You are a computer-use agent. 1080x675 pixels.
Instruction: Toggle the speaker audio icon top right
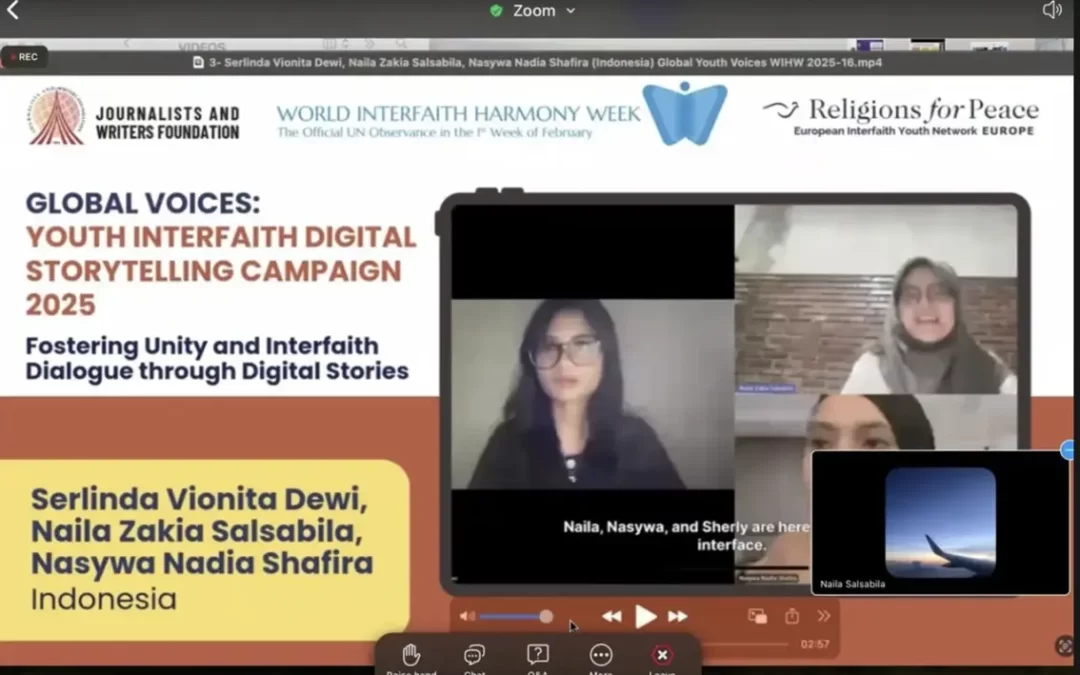[1052, 10]
